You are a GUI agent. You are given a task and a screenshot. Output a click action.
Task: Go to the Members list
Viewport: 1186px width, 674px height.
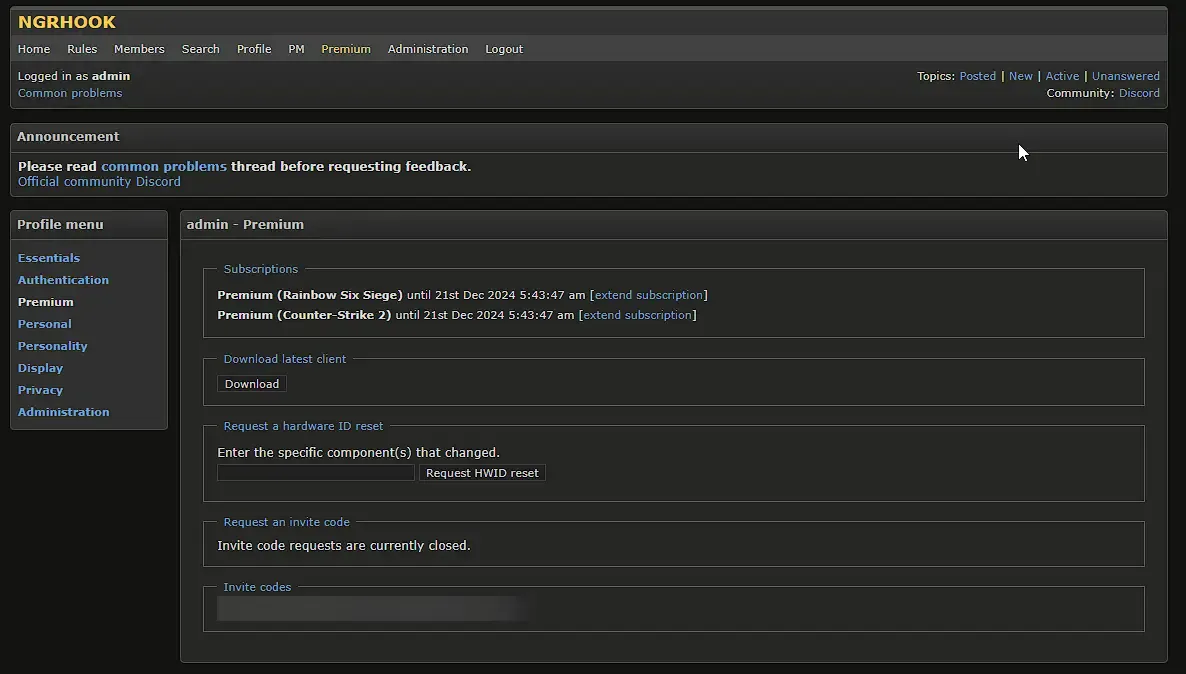coord(139,49)
